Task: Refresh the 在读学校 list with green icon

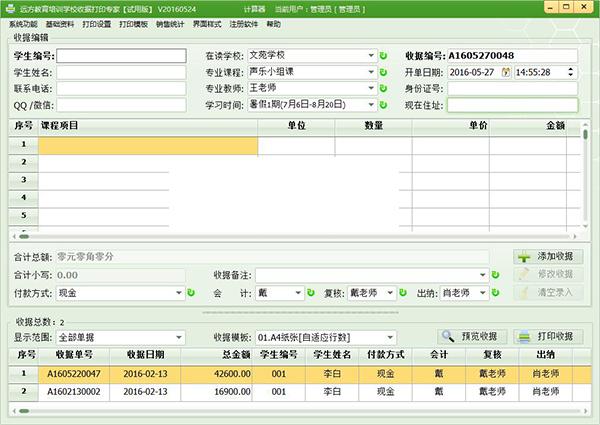Action: (x=383, y=56)
